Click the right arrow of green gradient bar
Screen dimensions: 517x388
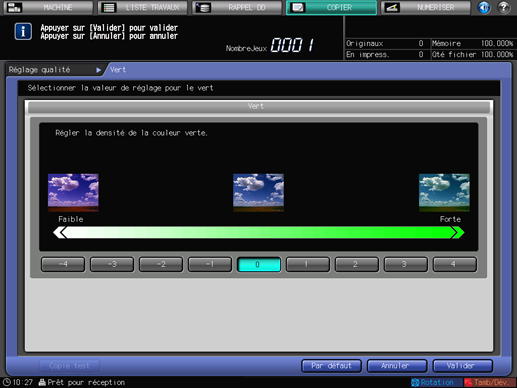coord(458,232)
